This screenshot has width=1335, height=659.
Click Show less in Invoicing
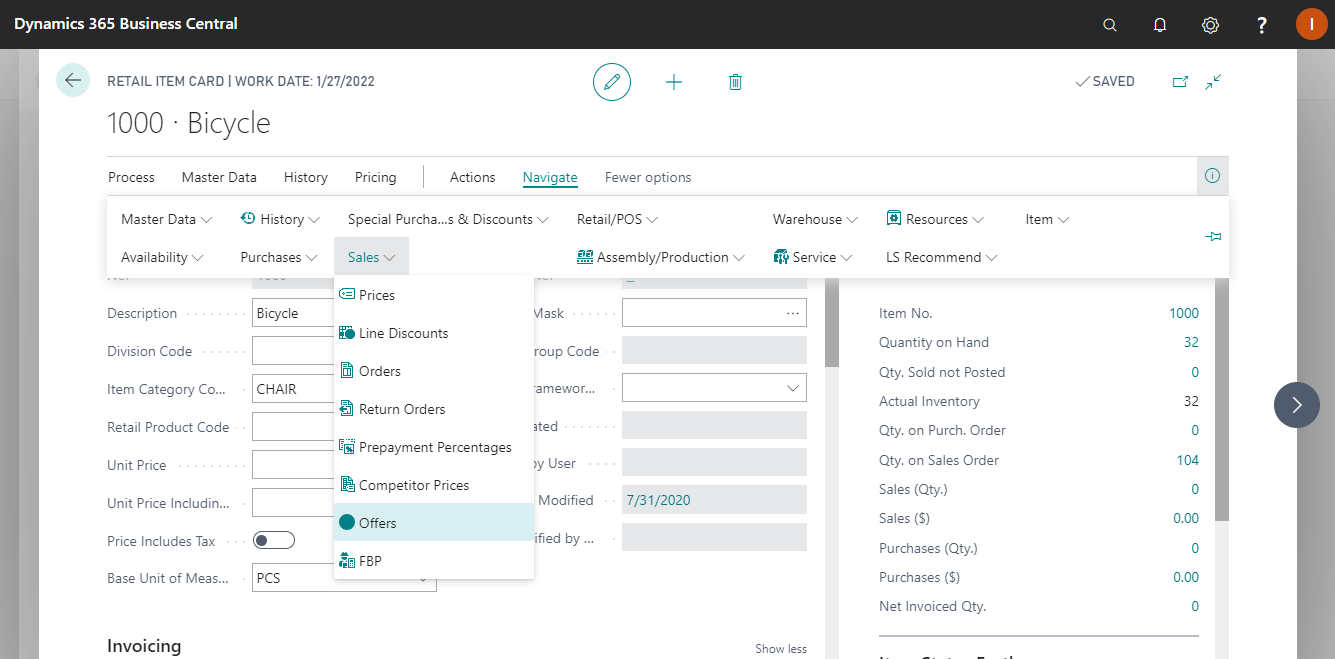781,649
